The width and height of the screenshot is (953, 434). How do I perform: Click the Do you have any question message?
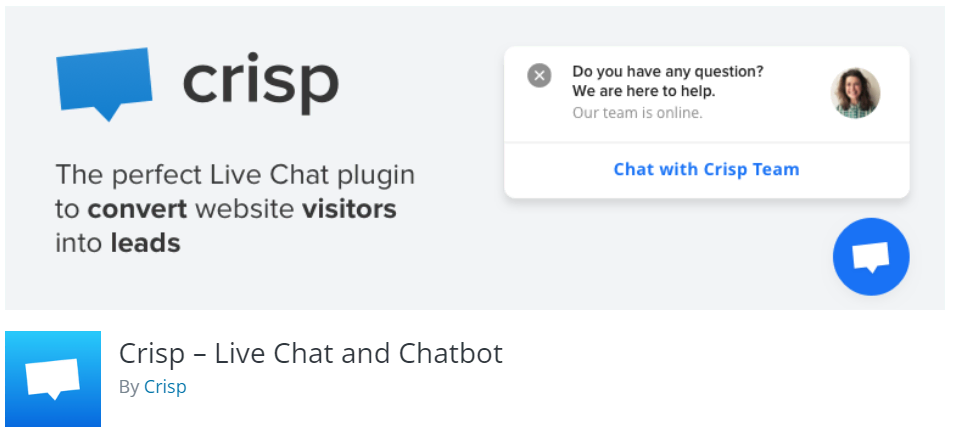pyautogui.click(x=667, y=72)
